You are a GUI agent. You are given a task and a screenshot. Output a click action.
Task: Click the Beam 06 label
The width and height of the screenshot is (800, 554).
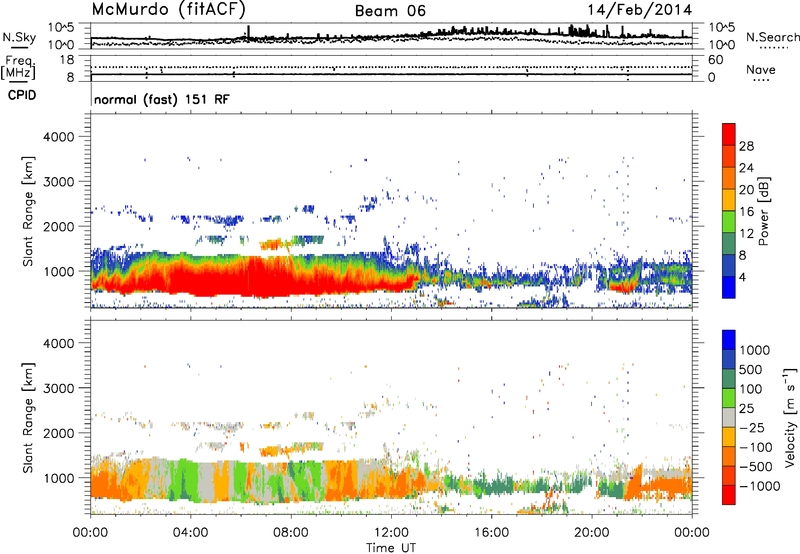[x=390, y=11]
